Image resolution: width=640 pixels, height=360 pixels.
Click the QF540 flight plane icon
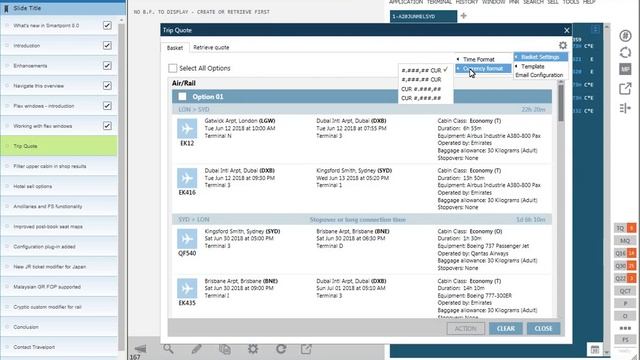pyautogui.click(x=187, y=239)
